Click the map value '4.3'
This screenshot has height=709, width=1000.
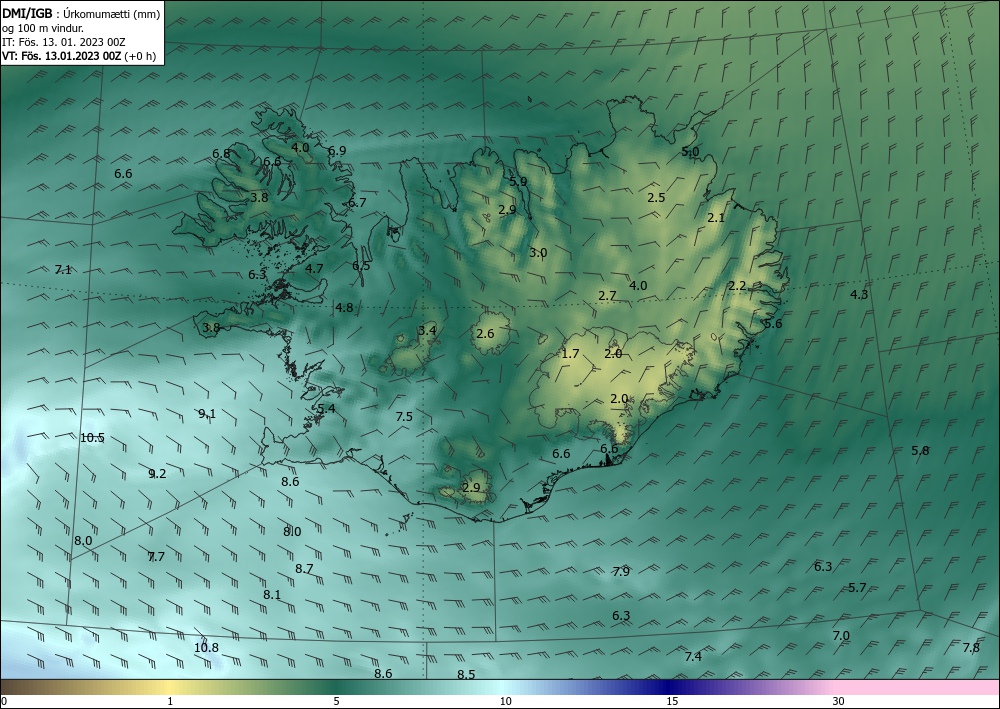(x=858, y=295)
